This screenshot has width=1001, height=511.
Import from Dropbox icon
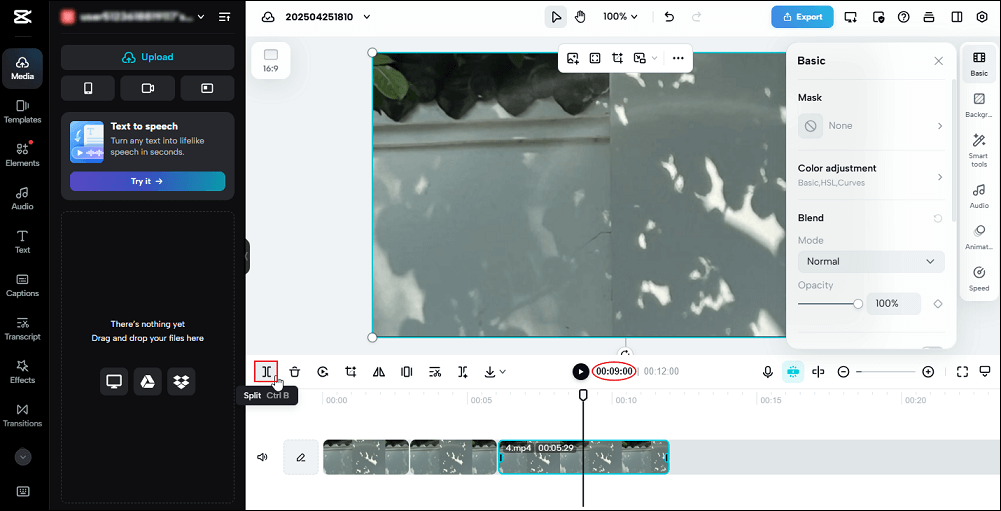pos(181,381)
